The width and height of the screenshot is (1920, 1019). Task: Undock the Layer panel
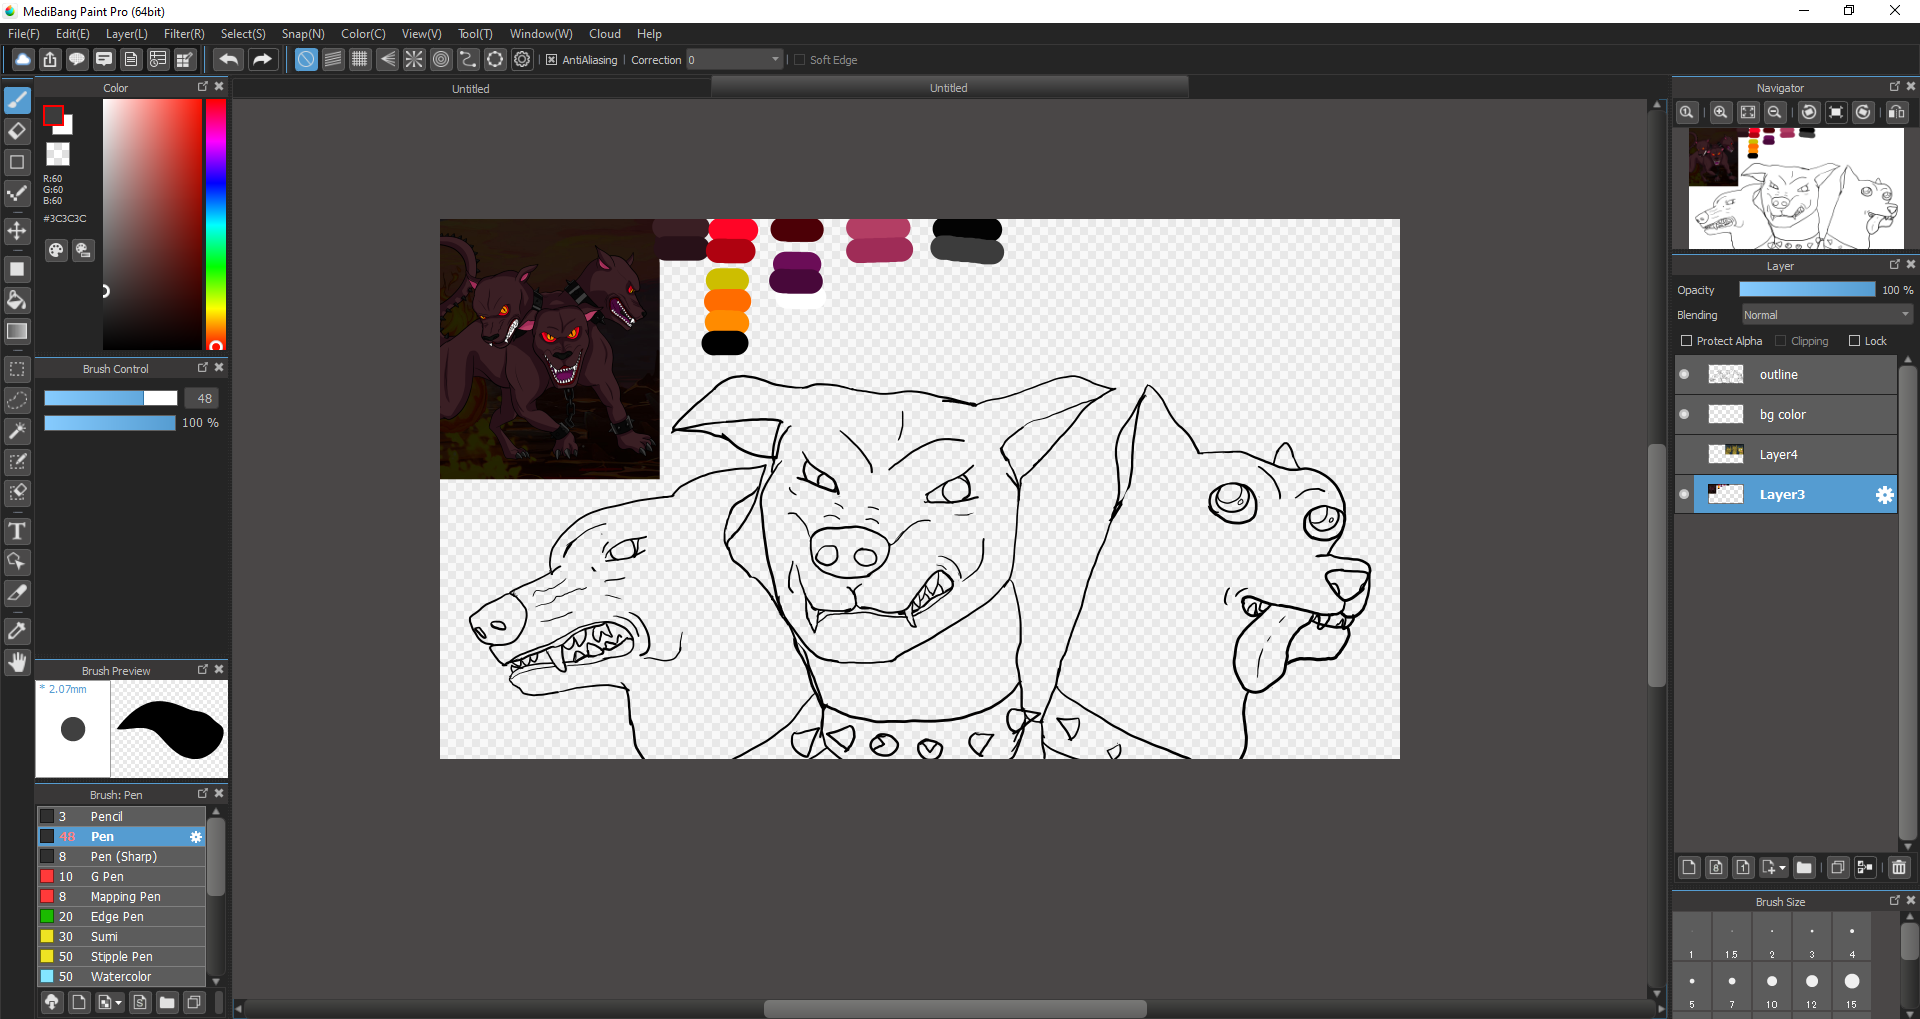point(1894,265)
